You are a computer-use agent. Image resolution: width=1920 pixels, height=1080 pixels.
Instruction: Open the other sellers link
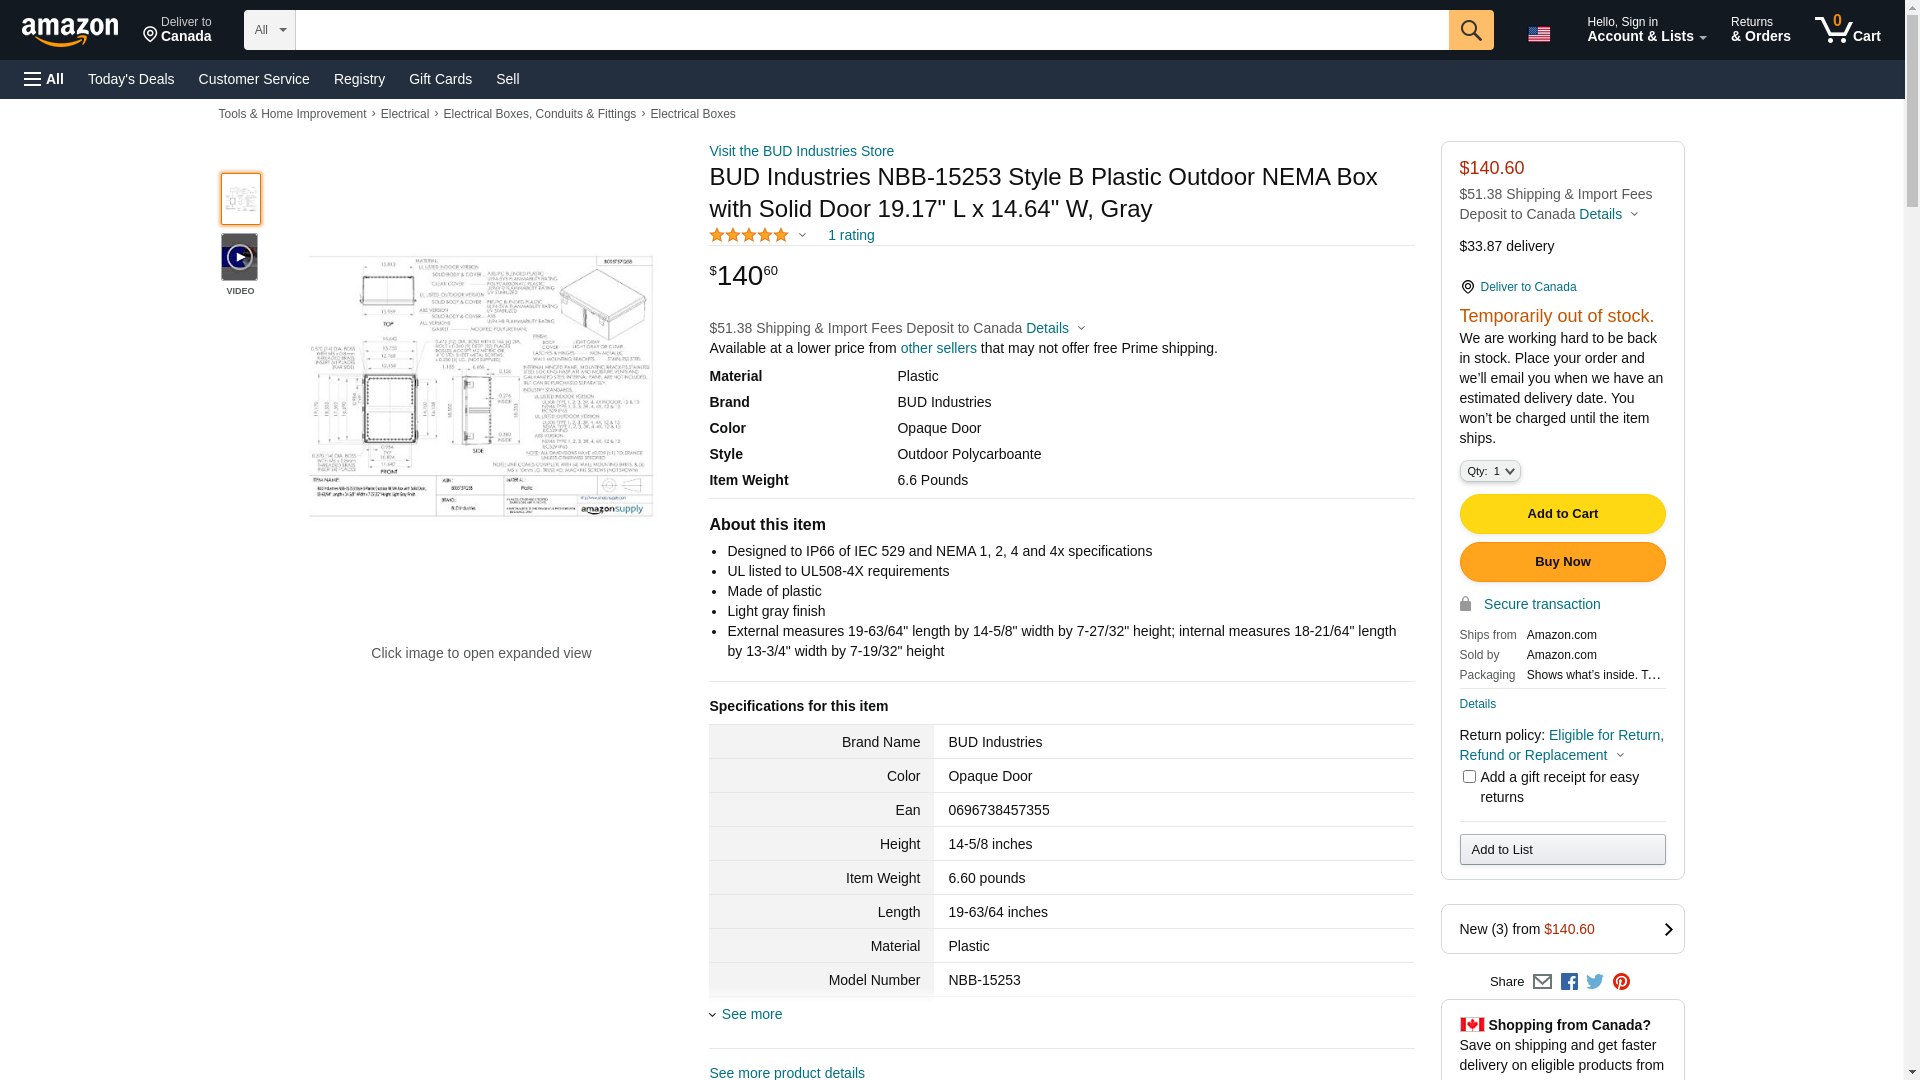tap(938, 348)
